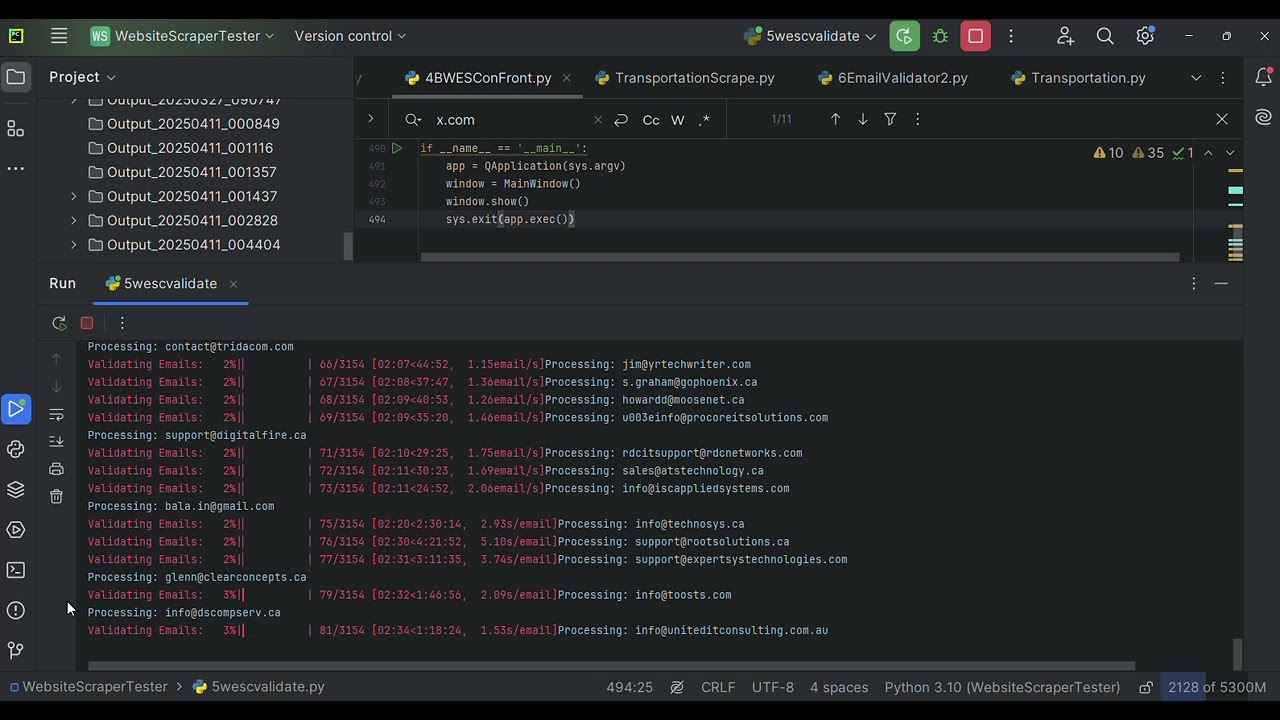This screenshot has width=1280, height=720.
Task: Open Problems tool window
Action: [15, 610]
